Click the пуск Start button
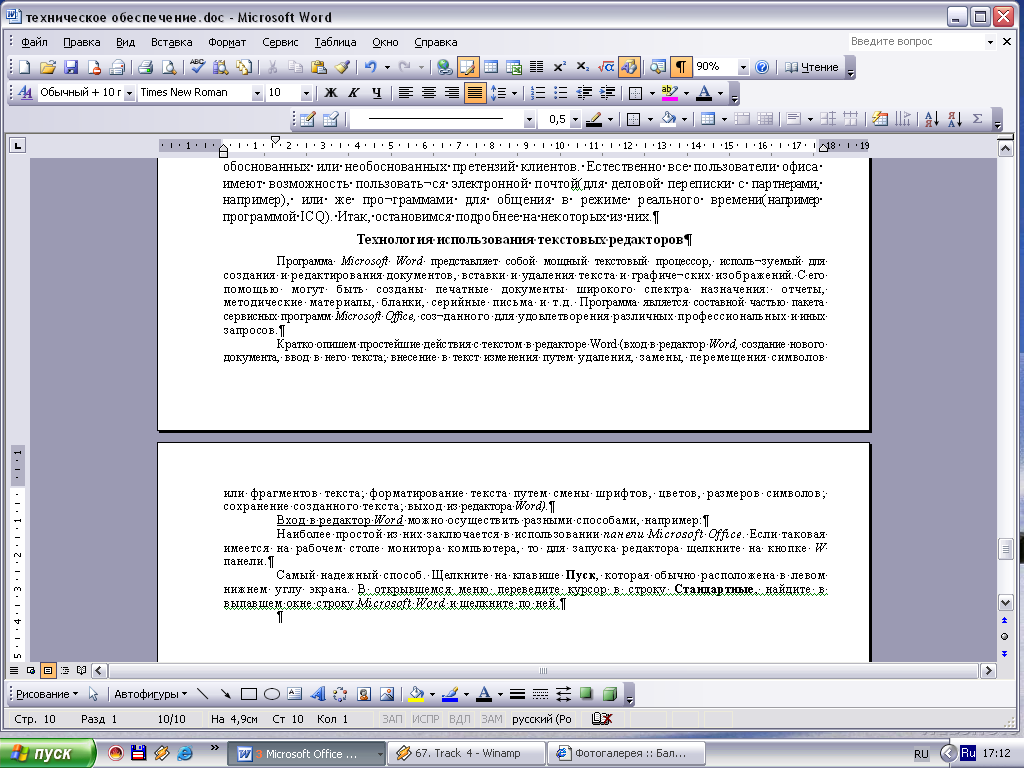 click(48, 754)
